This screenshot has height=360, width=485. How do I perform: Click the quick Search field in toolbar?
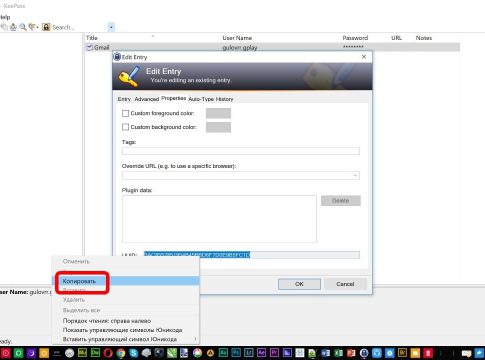[x=79, y=27]
